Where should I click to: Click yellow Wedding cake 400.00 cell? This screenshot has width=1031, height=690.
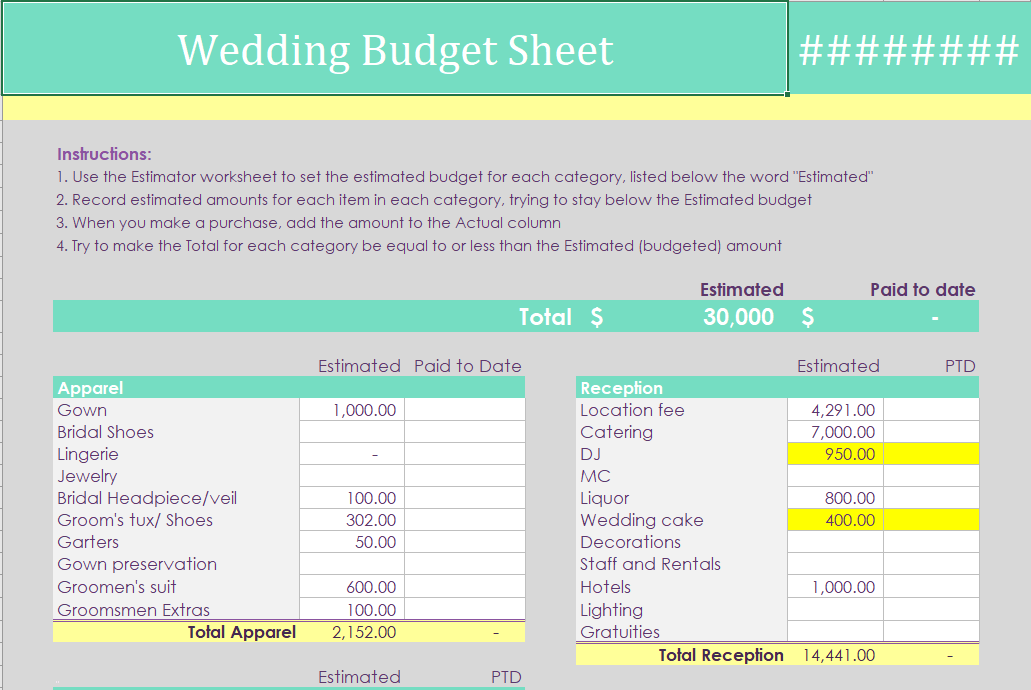click(836, 520)
